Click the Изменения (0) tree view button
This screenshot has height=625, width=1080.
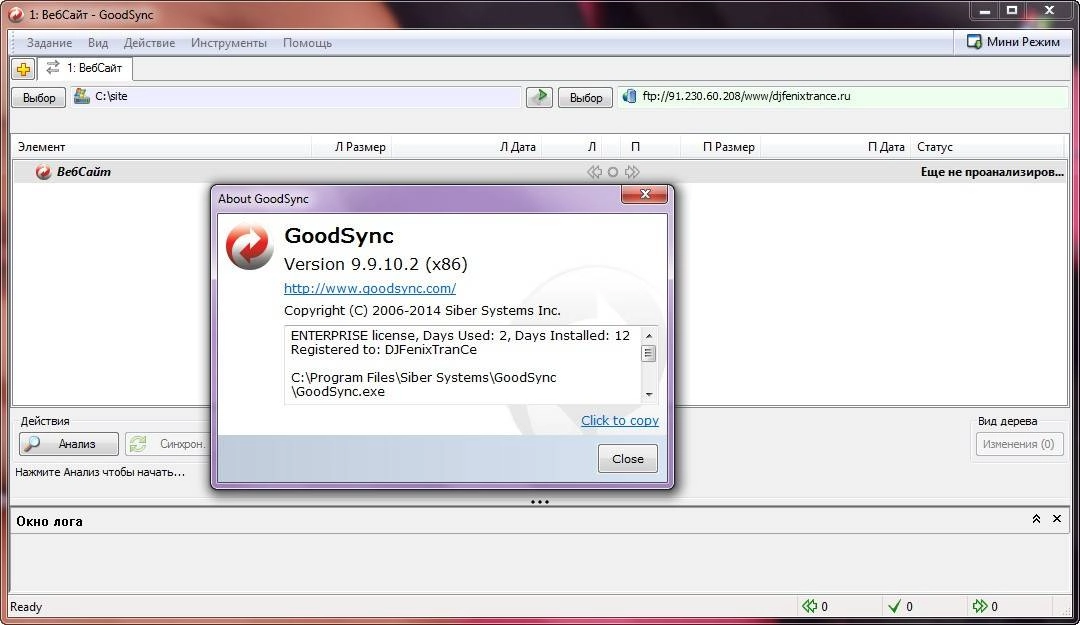1019,444
